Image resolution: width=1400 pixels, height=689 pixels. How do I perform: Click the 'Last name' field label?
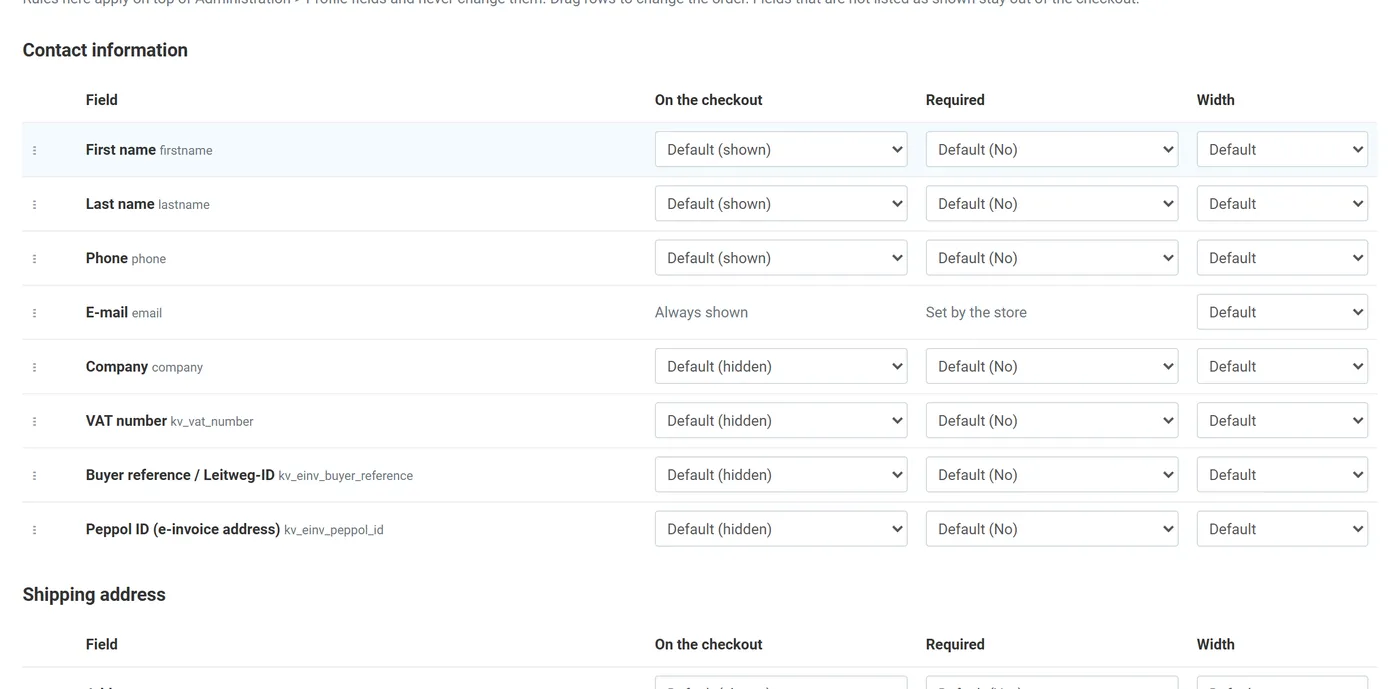pos(120,203)
